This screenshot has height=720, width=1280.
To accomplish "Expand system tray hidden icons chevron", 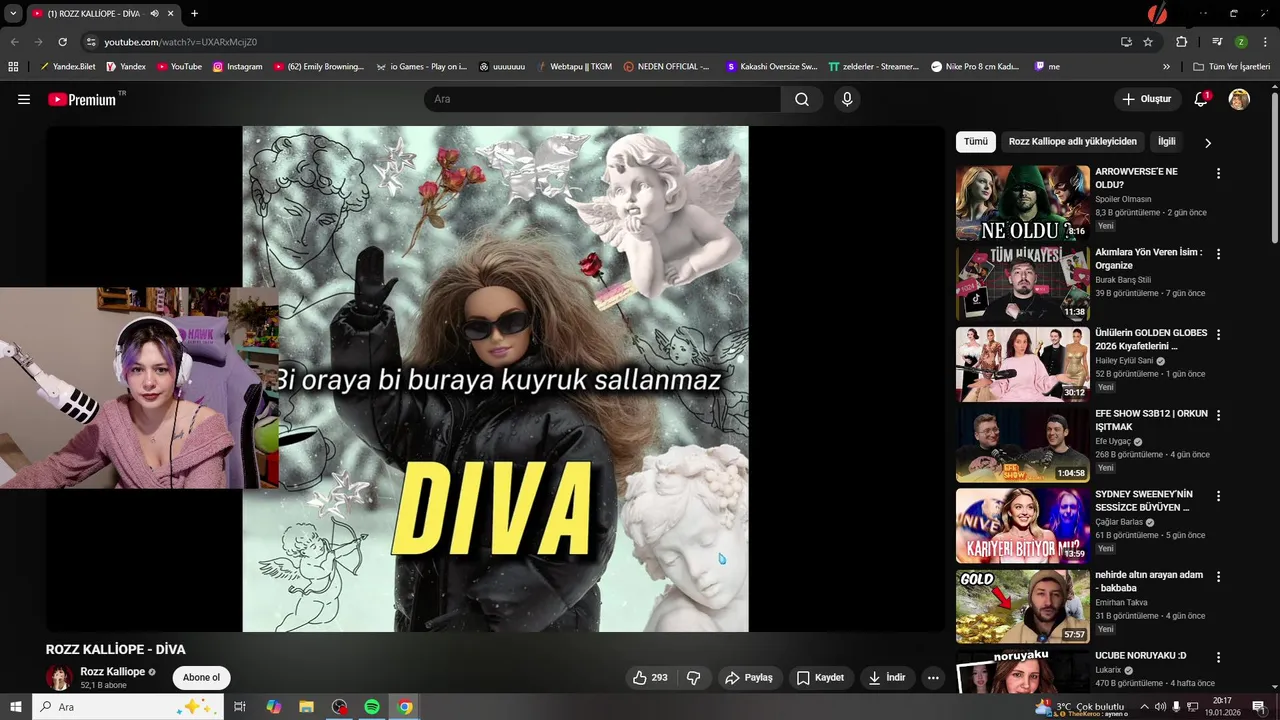I will [1144, 707].
